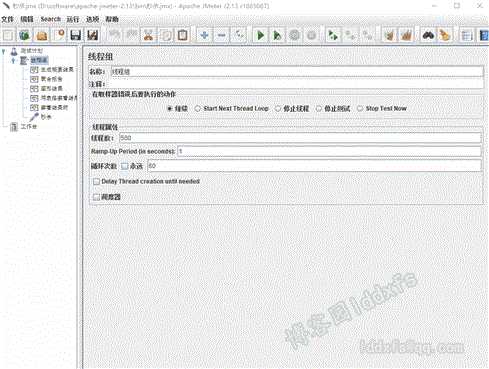
Task: Click the Open file folder icon
Action: (x=42, y=35)
